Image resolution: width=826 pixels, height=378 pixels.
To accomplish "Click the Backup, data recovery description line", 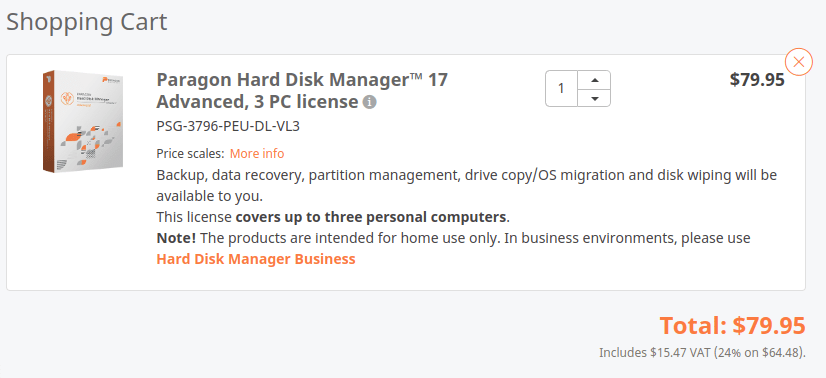I will click(x=467, y=175).
